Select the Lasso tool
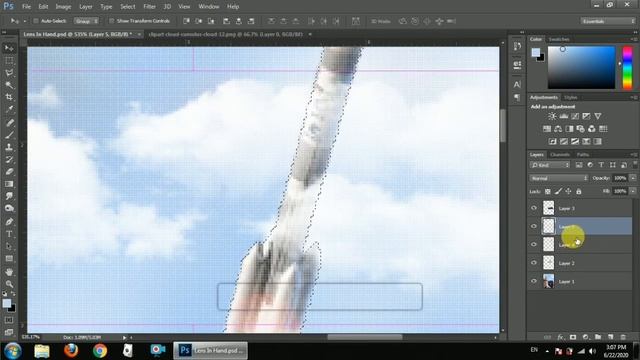640x360 pixels. point(9,73)
